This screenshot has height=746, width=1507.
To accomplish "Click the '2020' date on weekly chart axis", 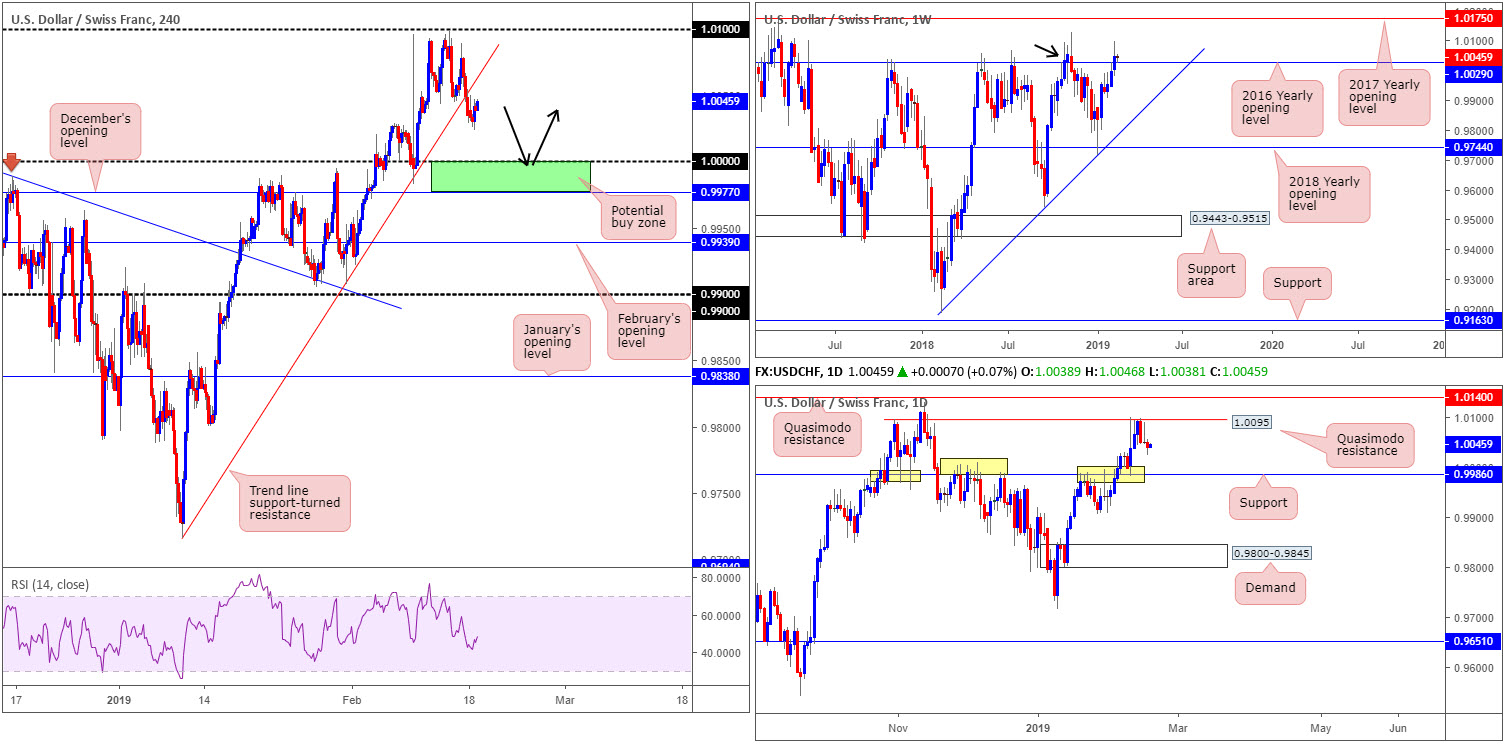I will (x=1274, y=345).
